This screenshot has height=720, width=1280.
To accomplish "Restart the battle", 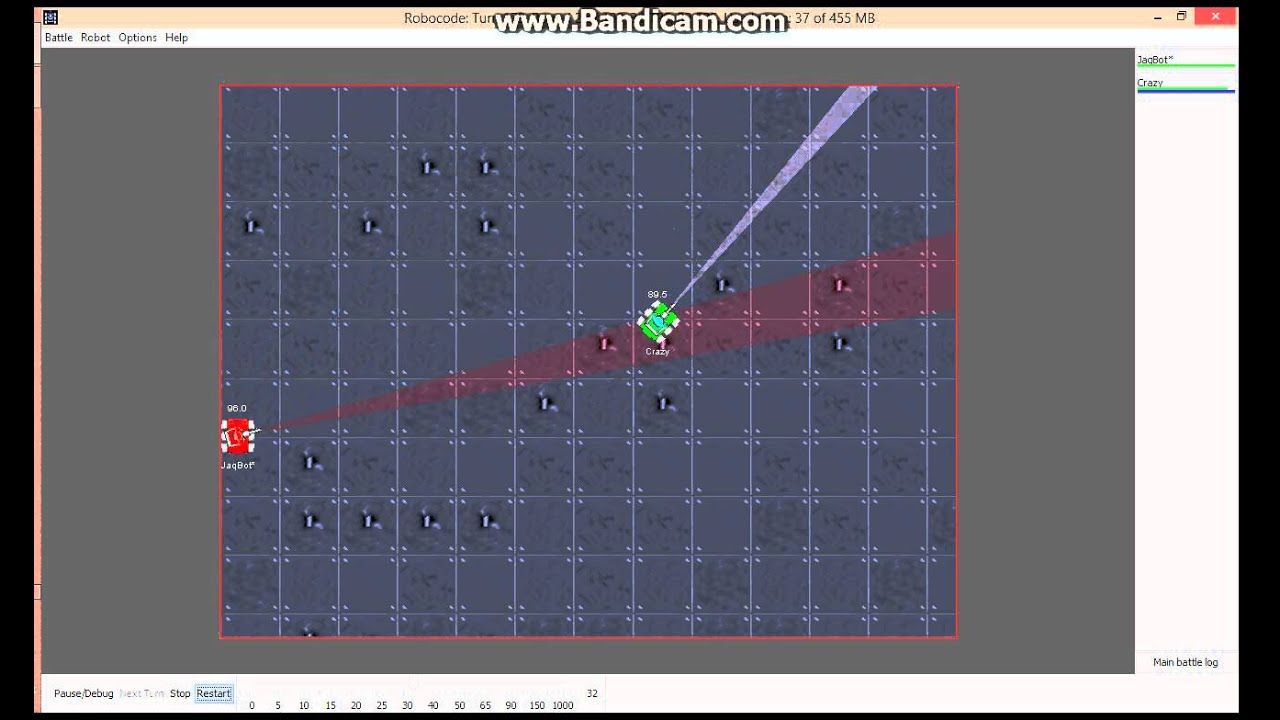I will pyautogui.click(x=214, y=693).
